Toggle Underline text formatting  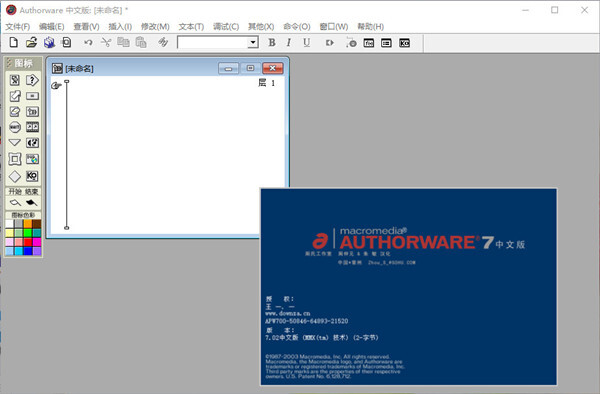(306, 42)
